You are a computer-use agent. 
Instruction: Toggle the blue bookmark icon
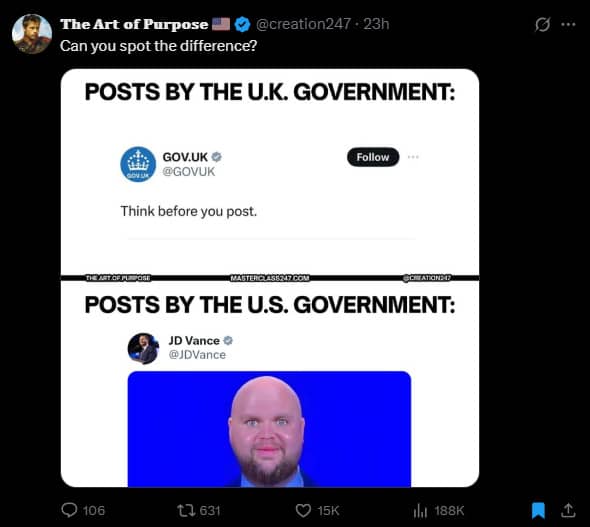(538, 510)
